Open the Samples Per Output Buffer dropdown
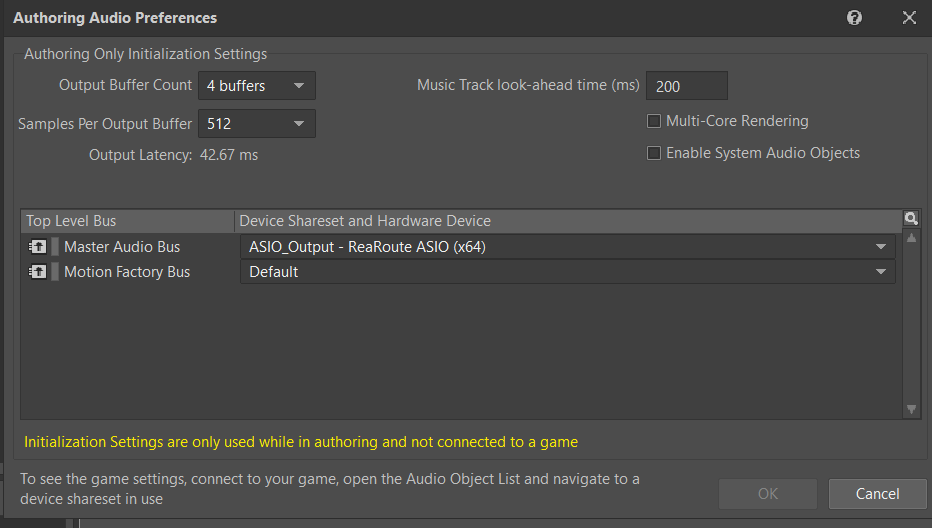 click(x=257, y=124)
